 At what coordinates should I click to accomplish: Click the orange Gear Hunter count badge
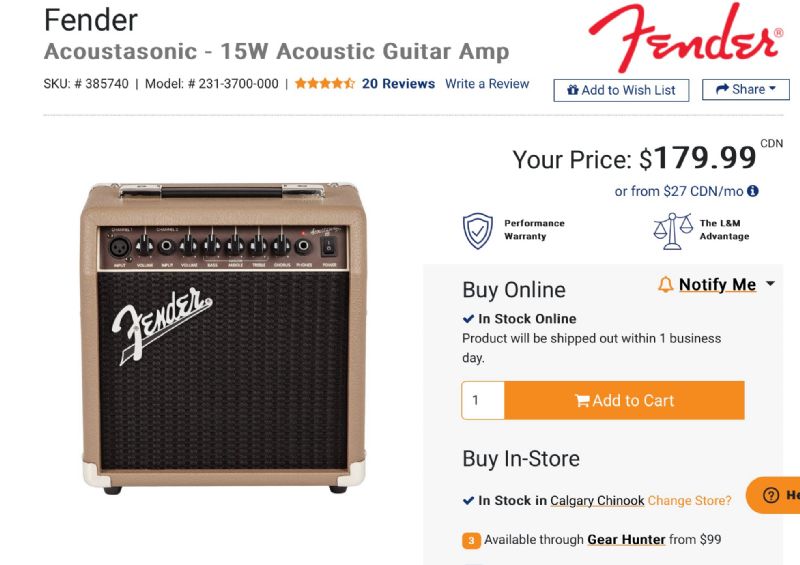[x=471, y=540]
